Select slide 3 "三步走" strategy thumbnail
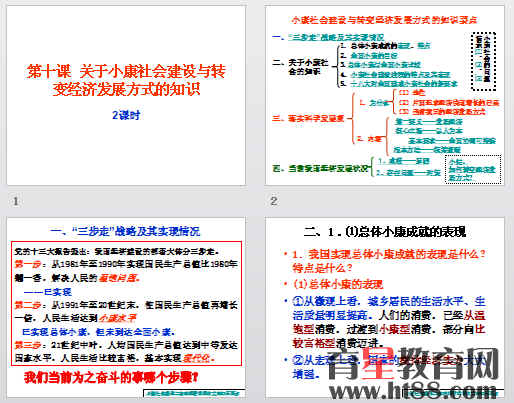Image resolution: width=514 pixels, height=403 pixels. pyautogui.click(x=126, y=307)
